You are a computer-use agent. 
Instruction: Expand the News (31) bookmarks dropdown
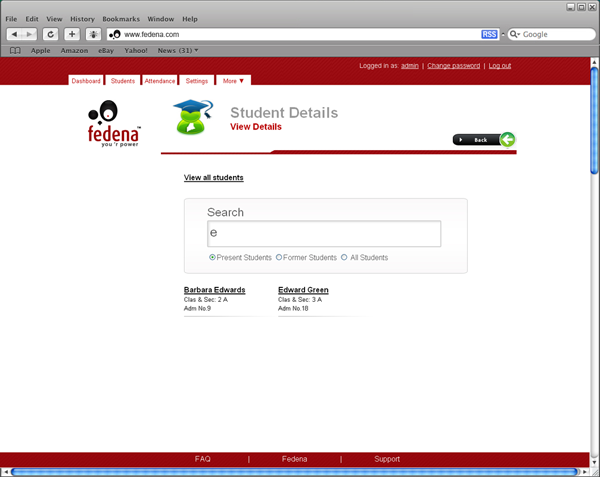pyautogui.click(x=178, y=50)
